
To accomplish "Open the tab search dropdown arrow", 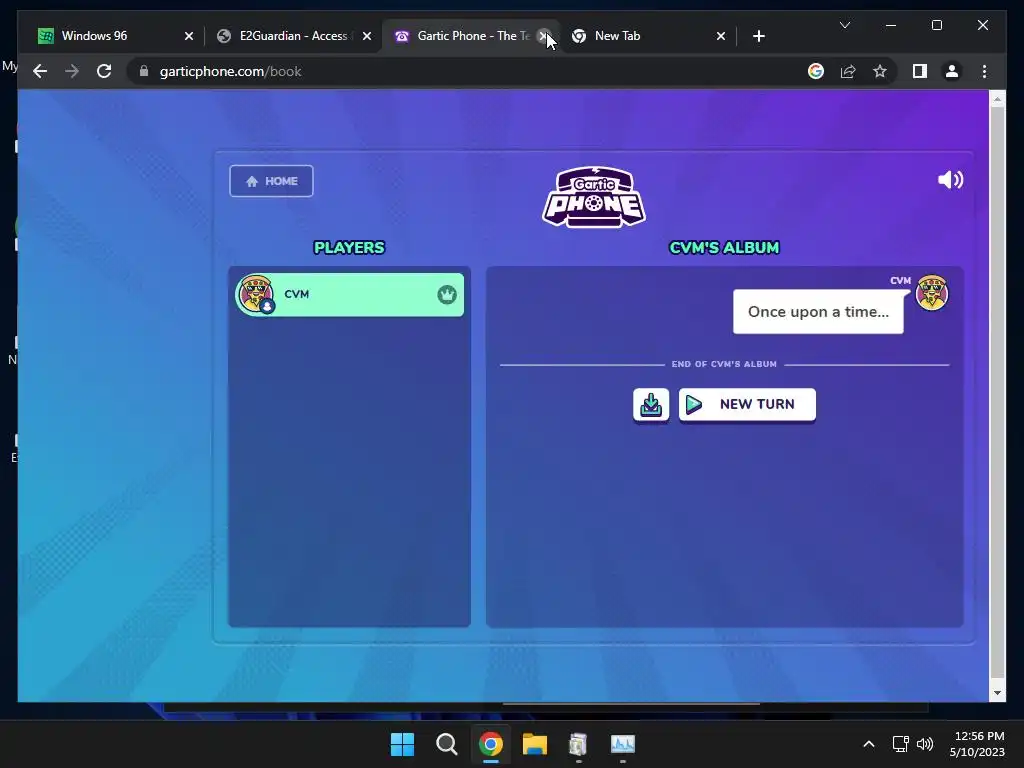I will (x=844, y=25).
